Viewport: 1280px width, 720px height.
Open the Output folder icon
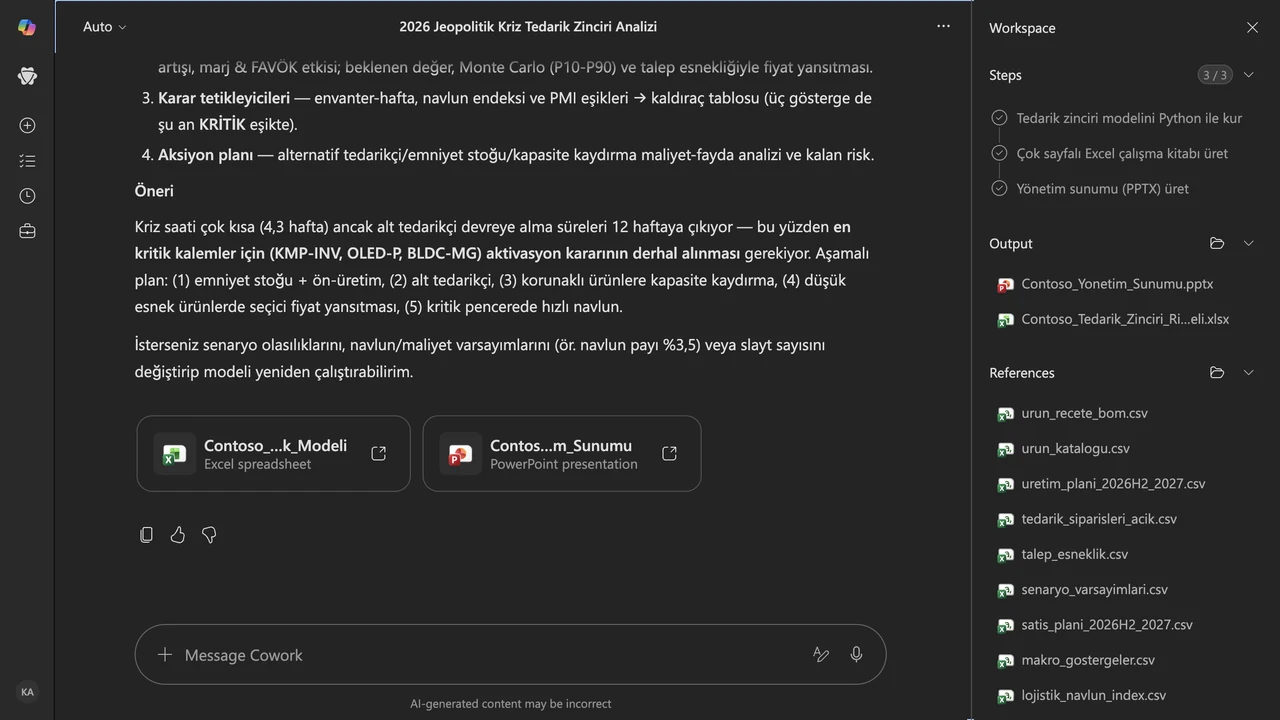coord(1217,243)
